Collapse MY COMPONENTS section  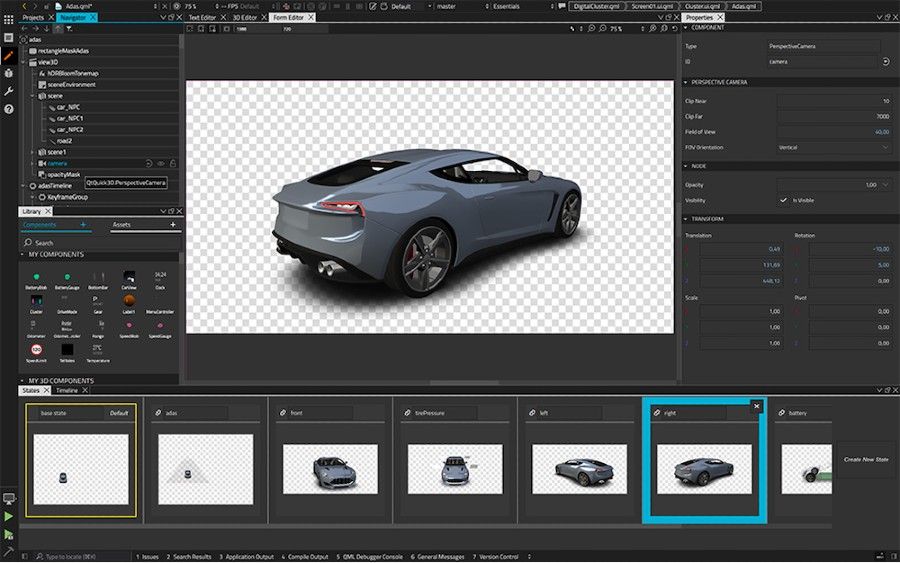[22, 254]
